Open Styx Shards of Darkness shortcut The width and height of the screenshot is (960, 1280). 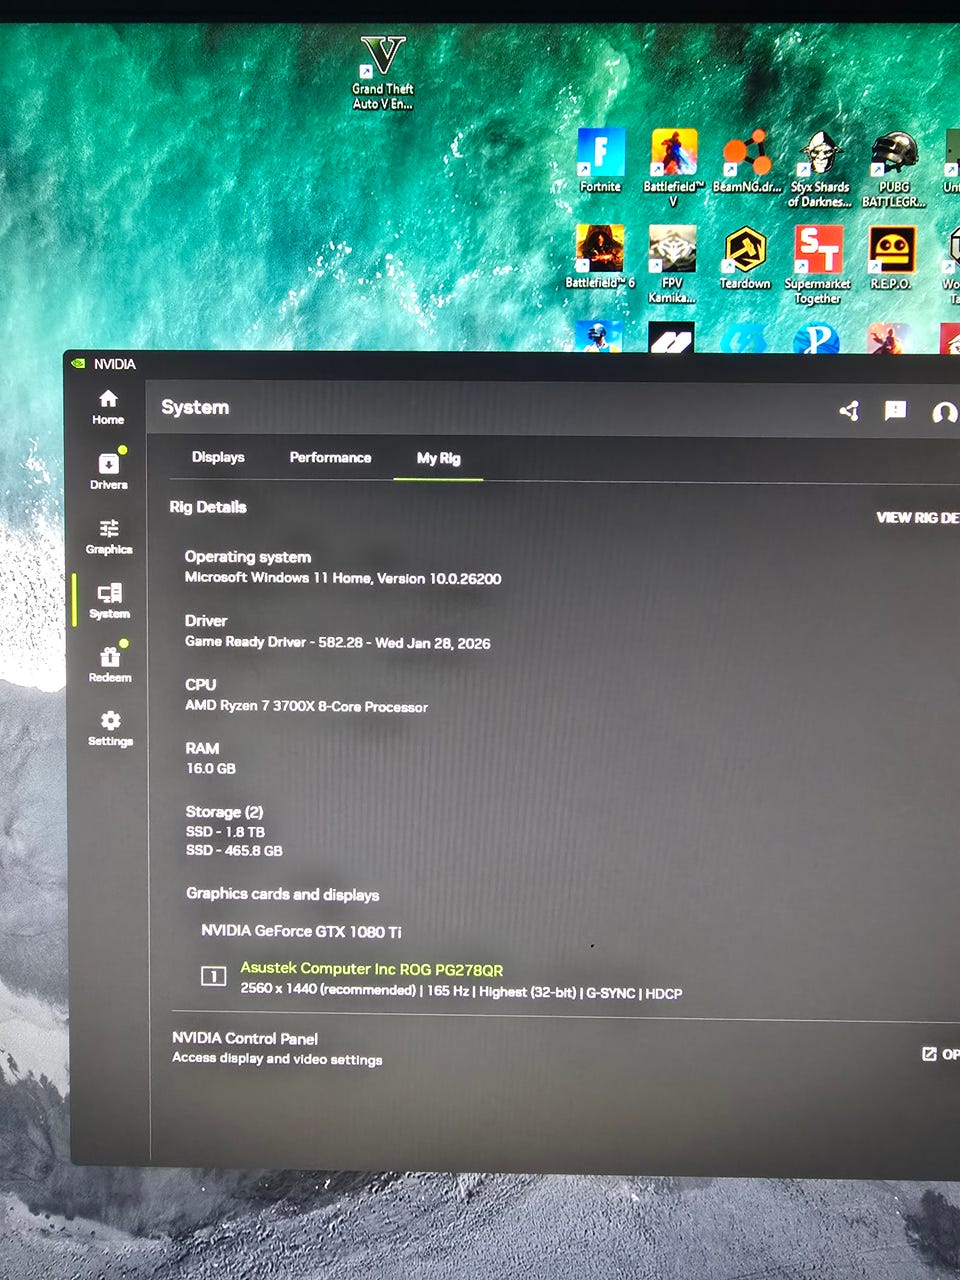(819, 168)
